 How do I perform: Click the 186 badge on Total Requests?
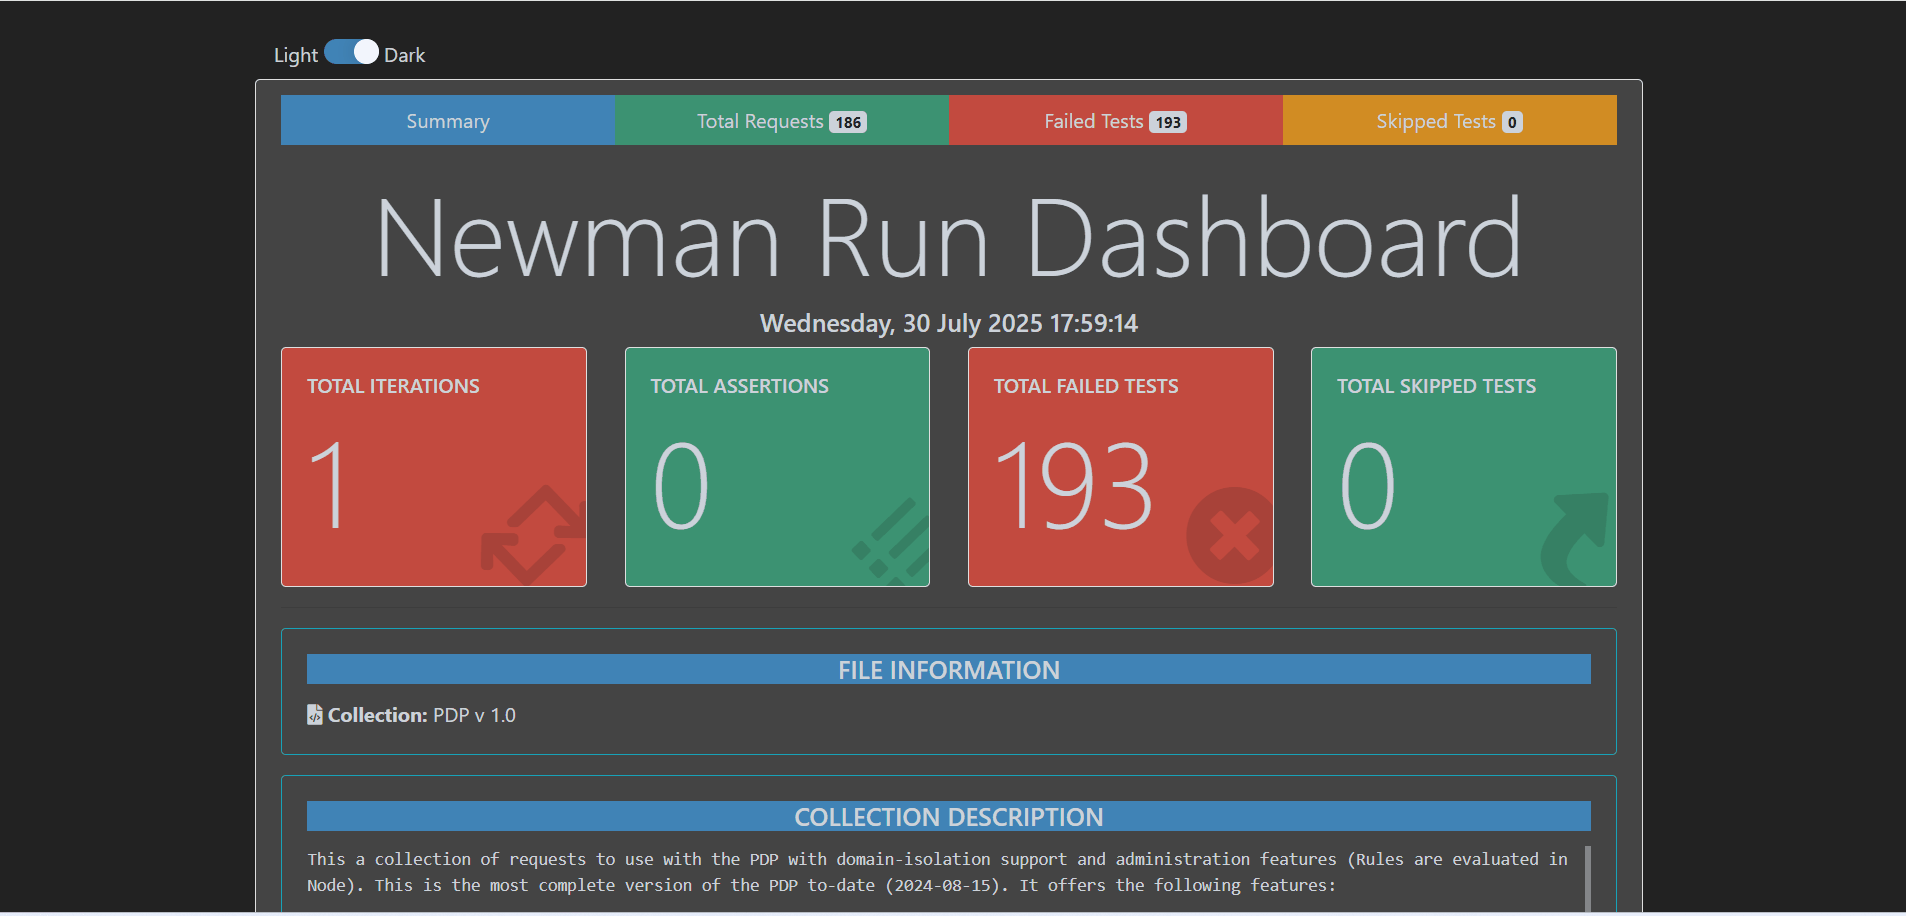(848, 122)
